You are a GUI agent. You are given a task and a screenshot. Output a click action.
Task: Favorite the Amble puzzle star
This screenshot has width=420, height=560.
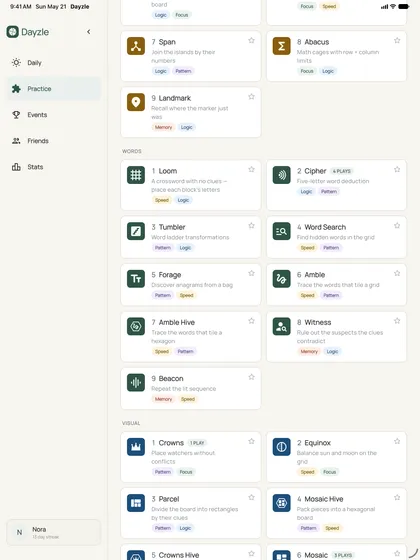[x=397, y=273]
